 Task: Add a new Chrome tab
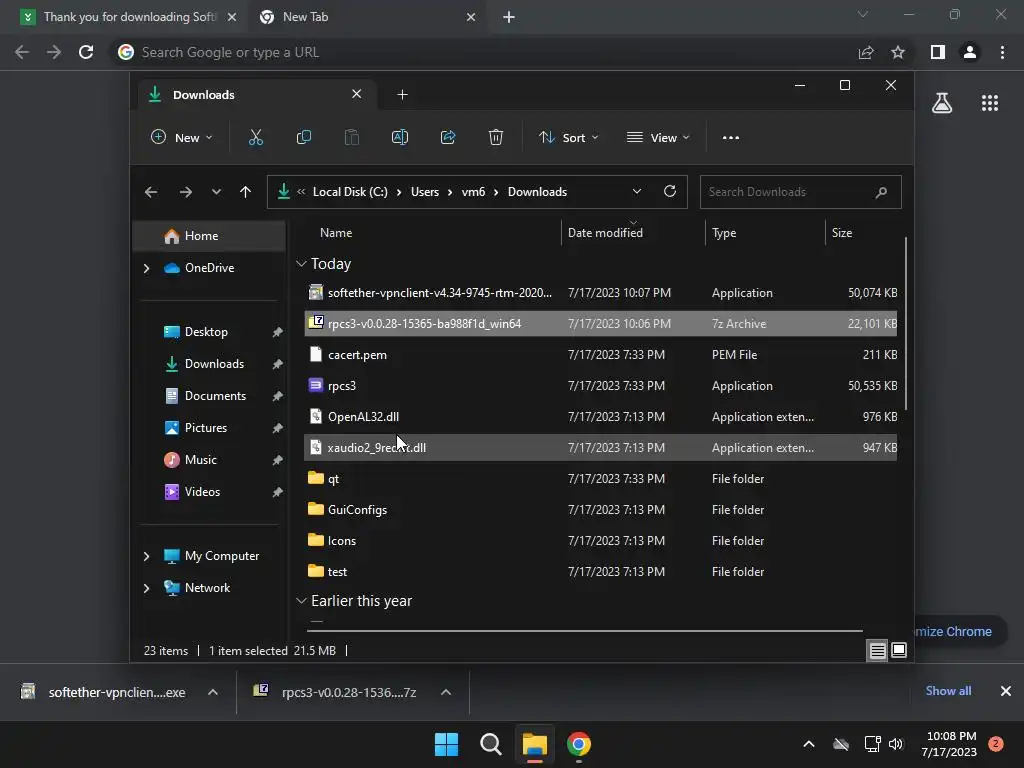click(x=509, y=17)
